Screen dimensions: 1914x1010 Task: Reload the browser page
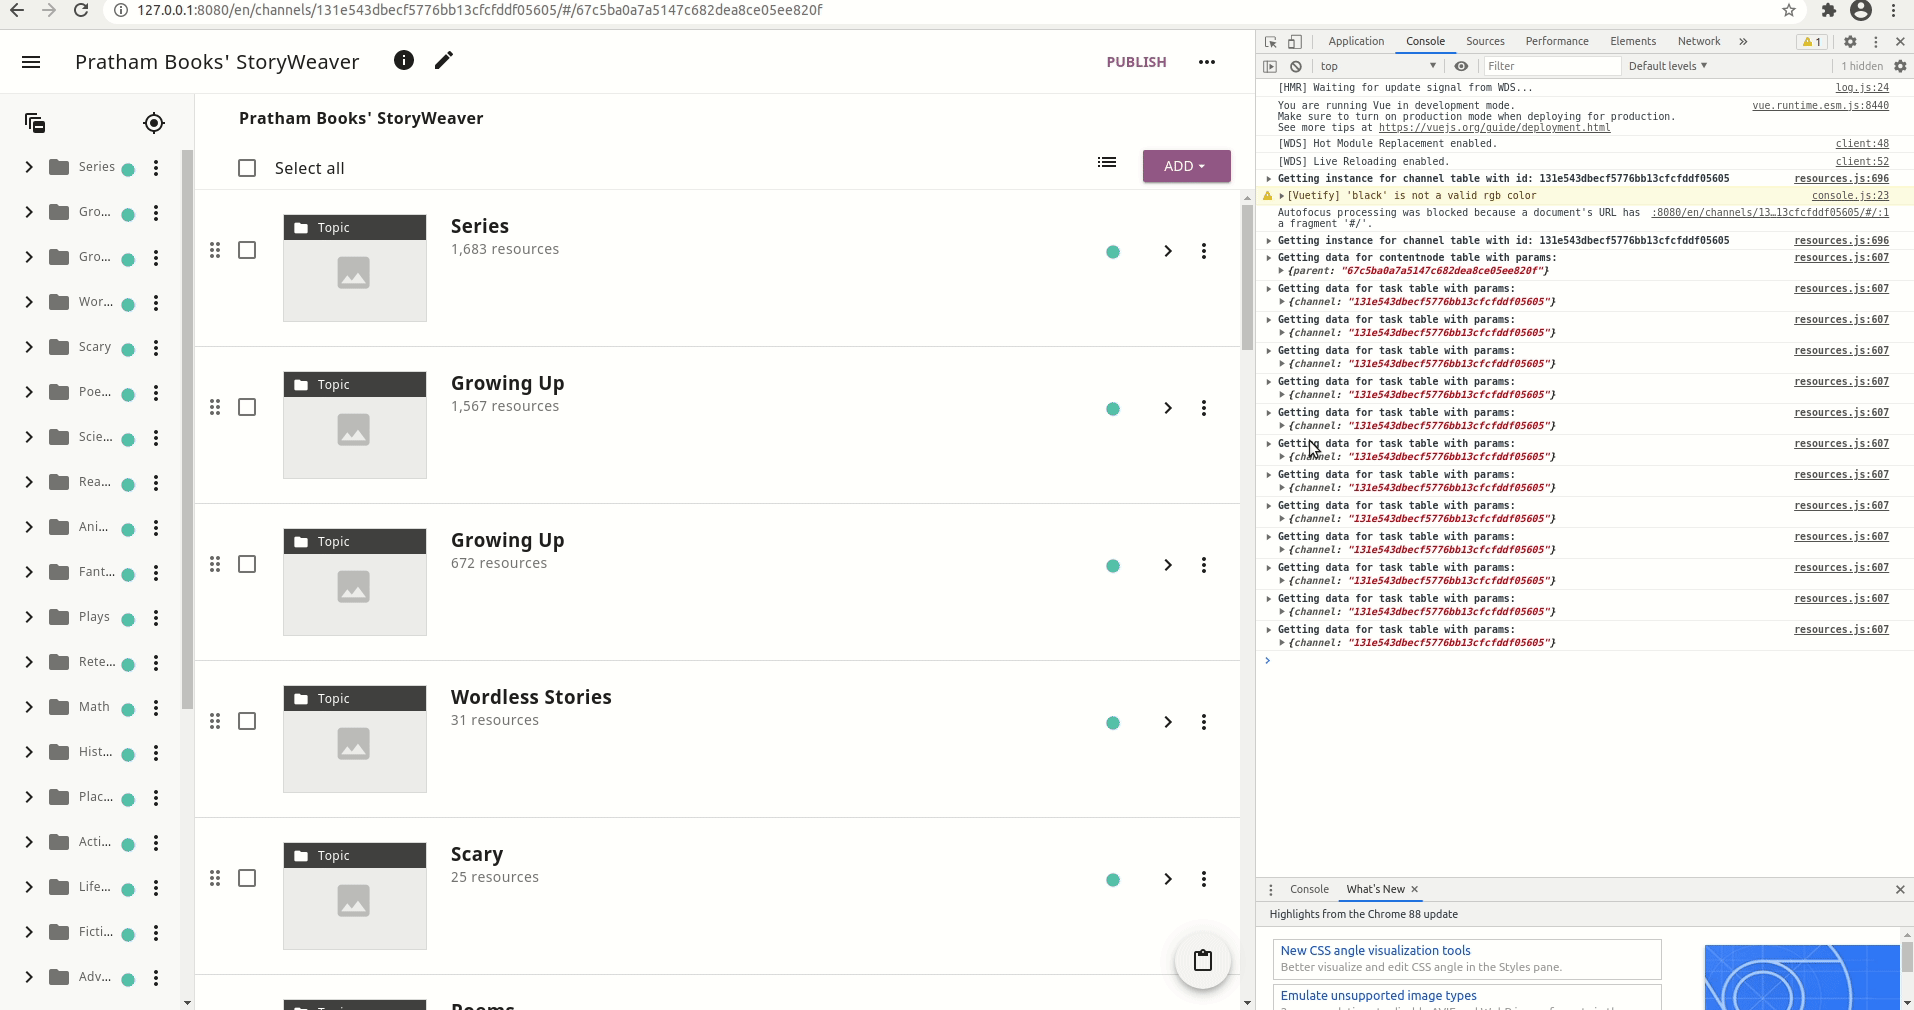81,10
